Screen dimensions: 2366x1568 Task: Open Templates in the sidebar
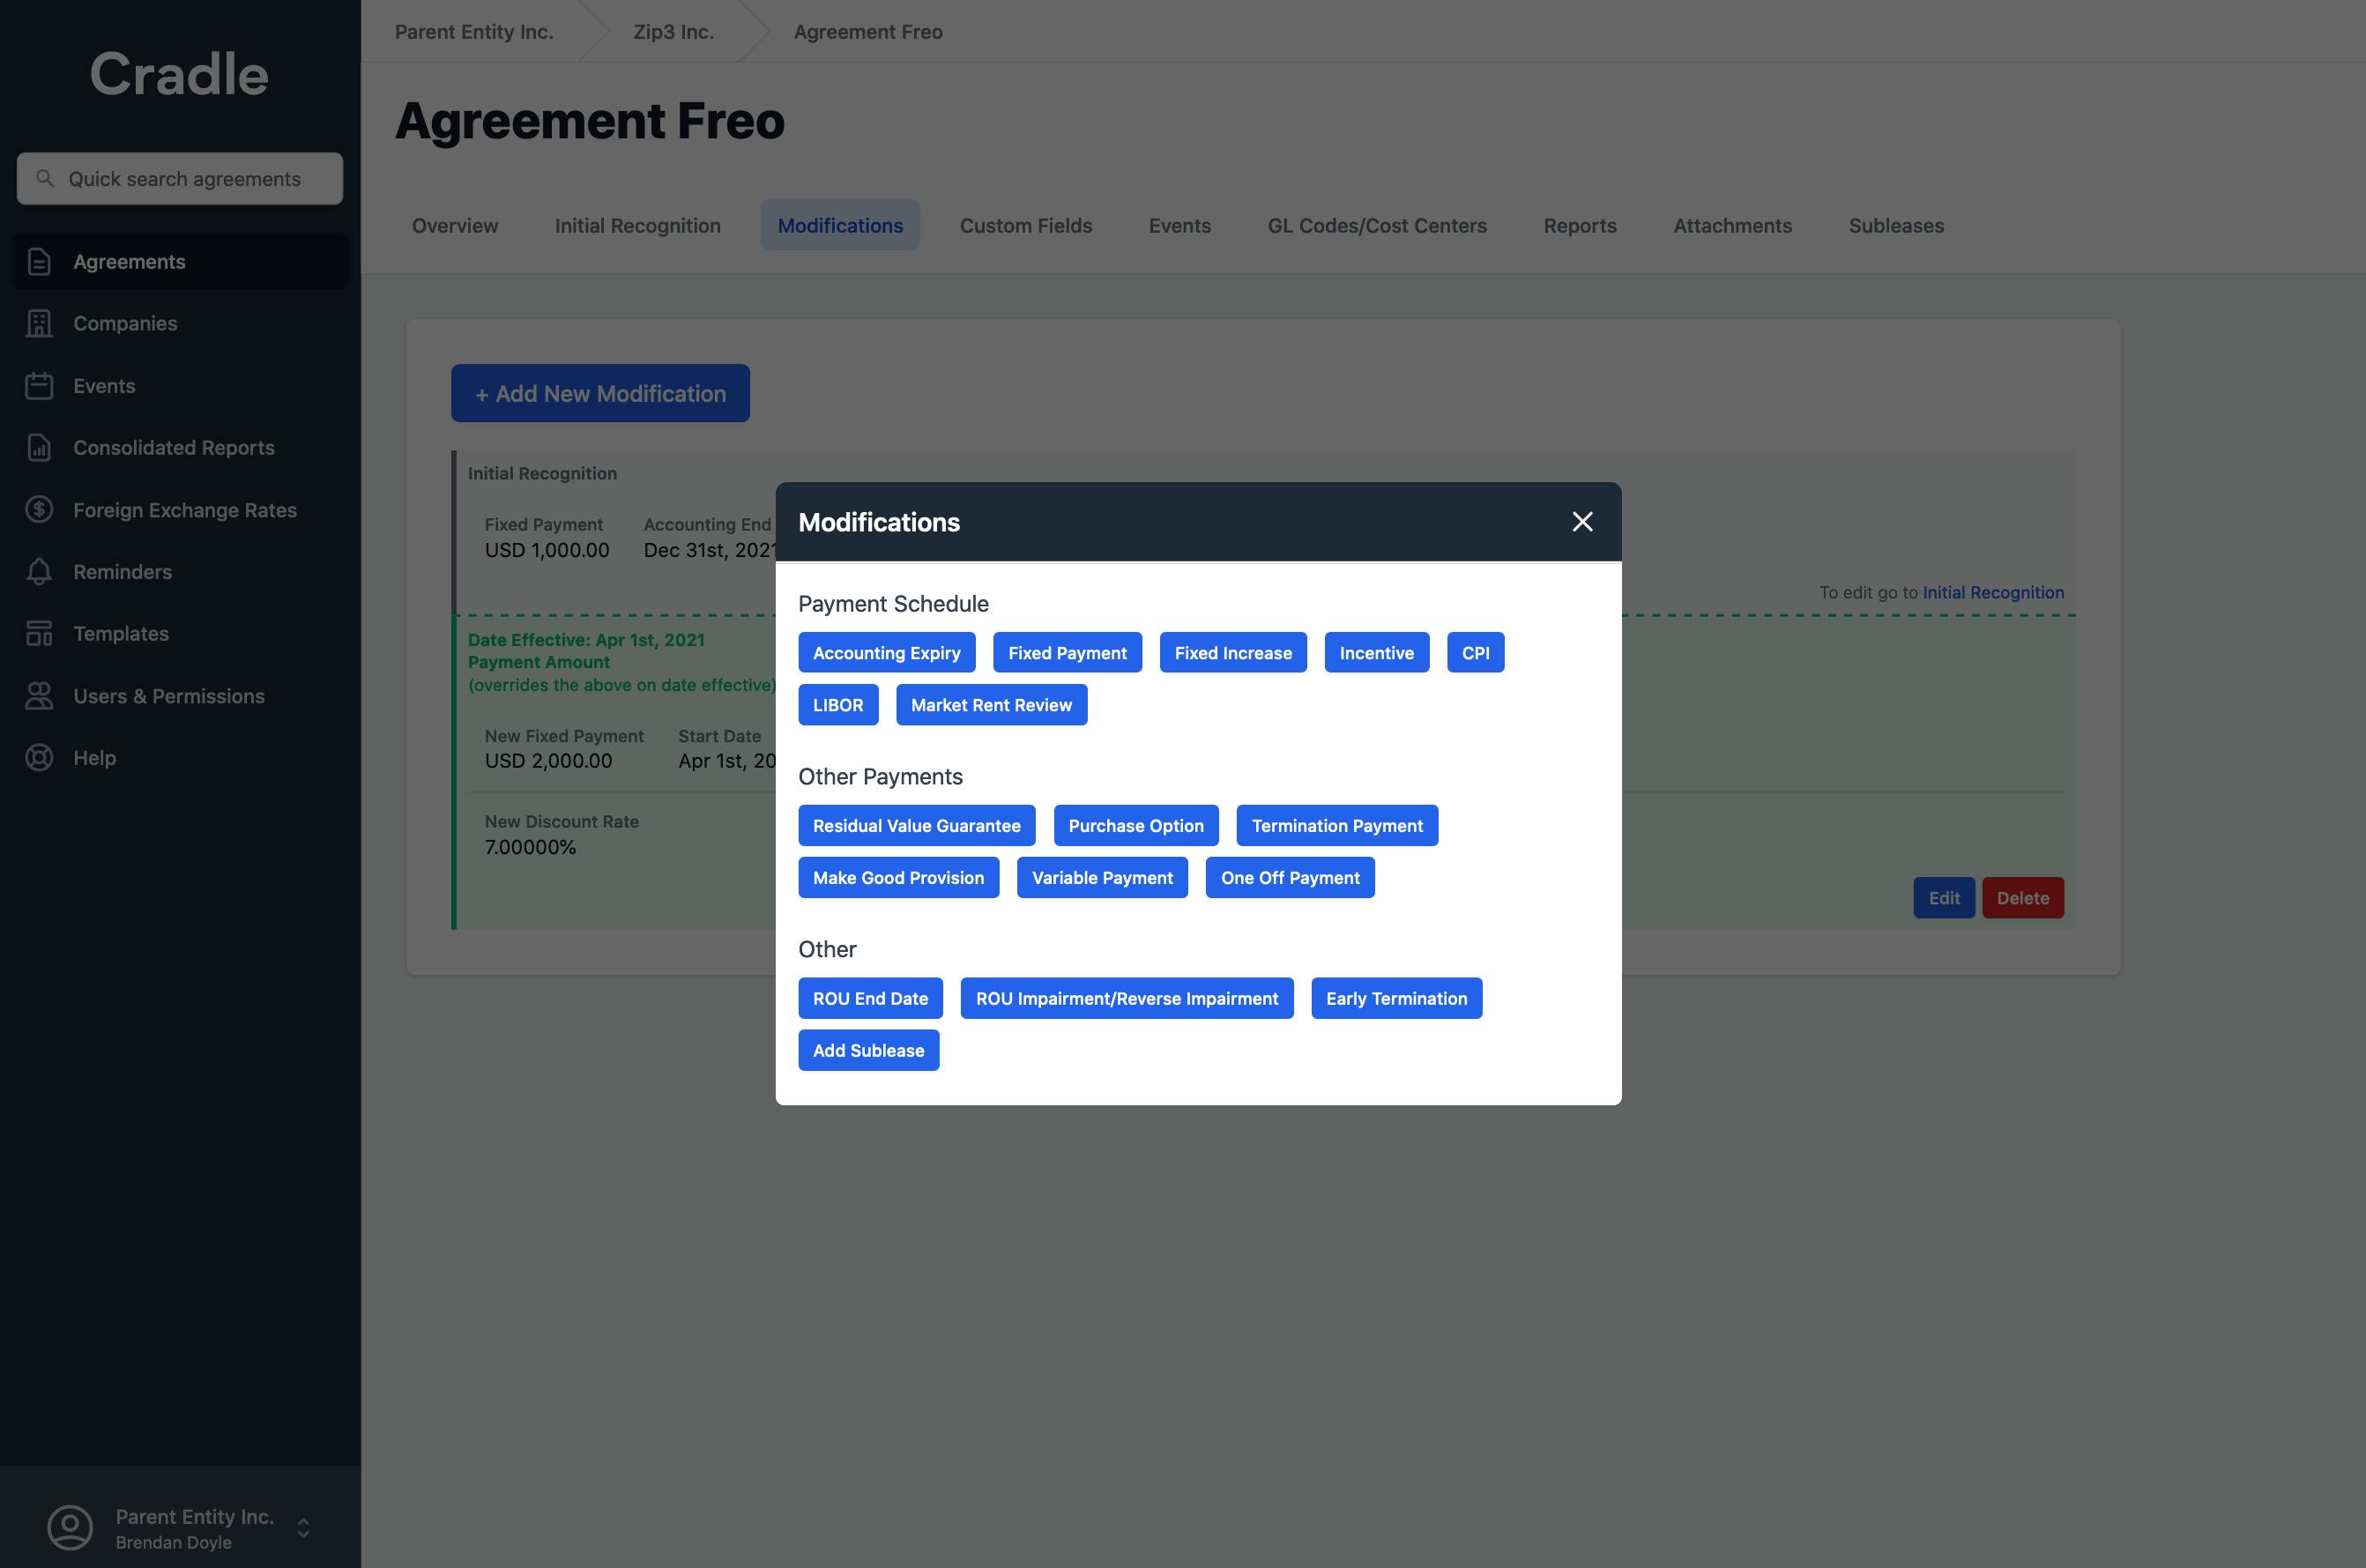(x=180, y=634)
